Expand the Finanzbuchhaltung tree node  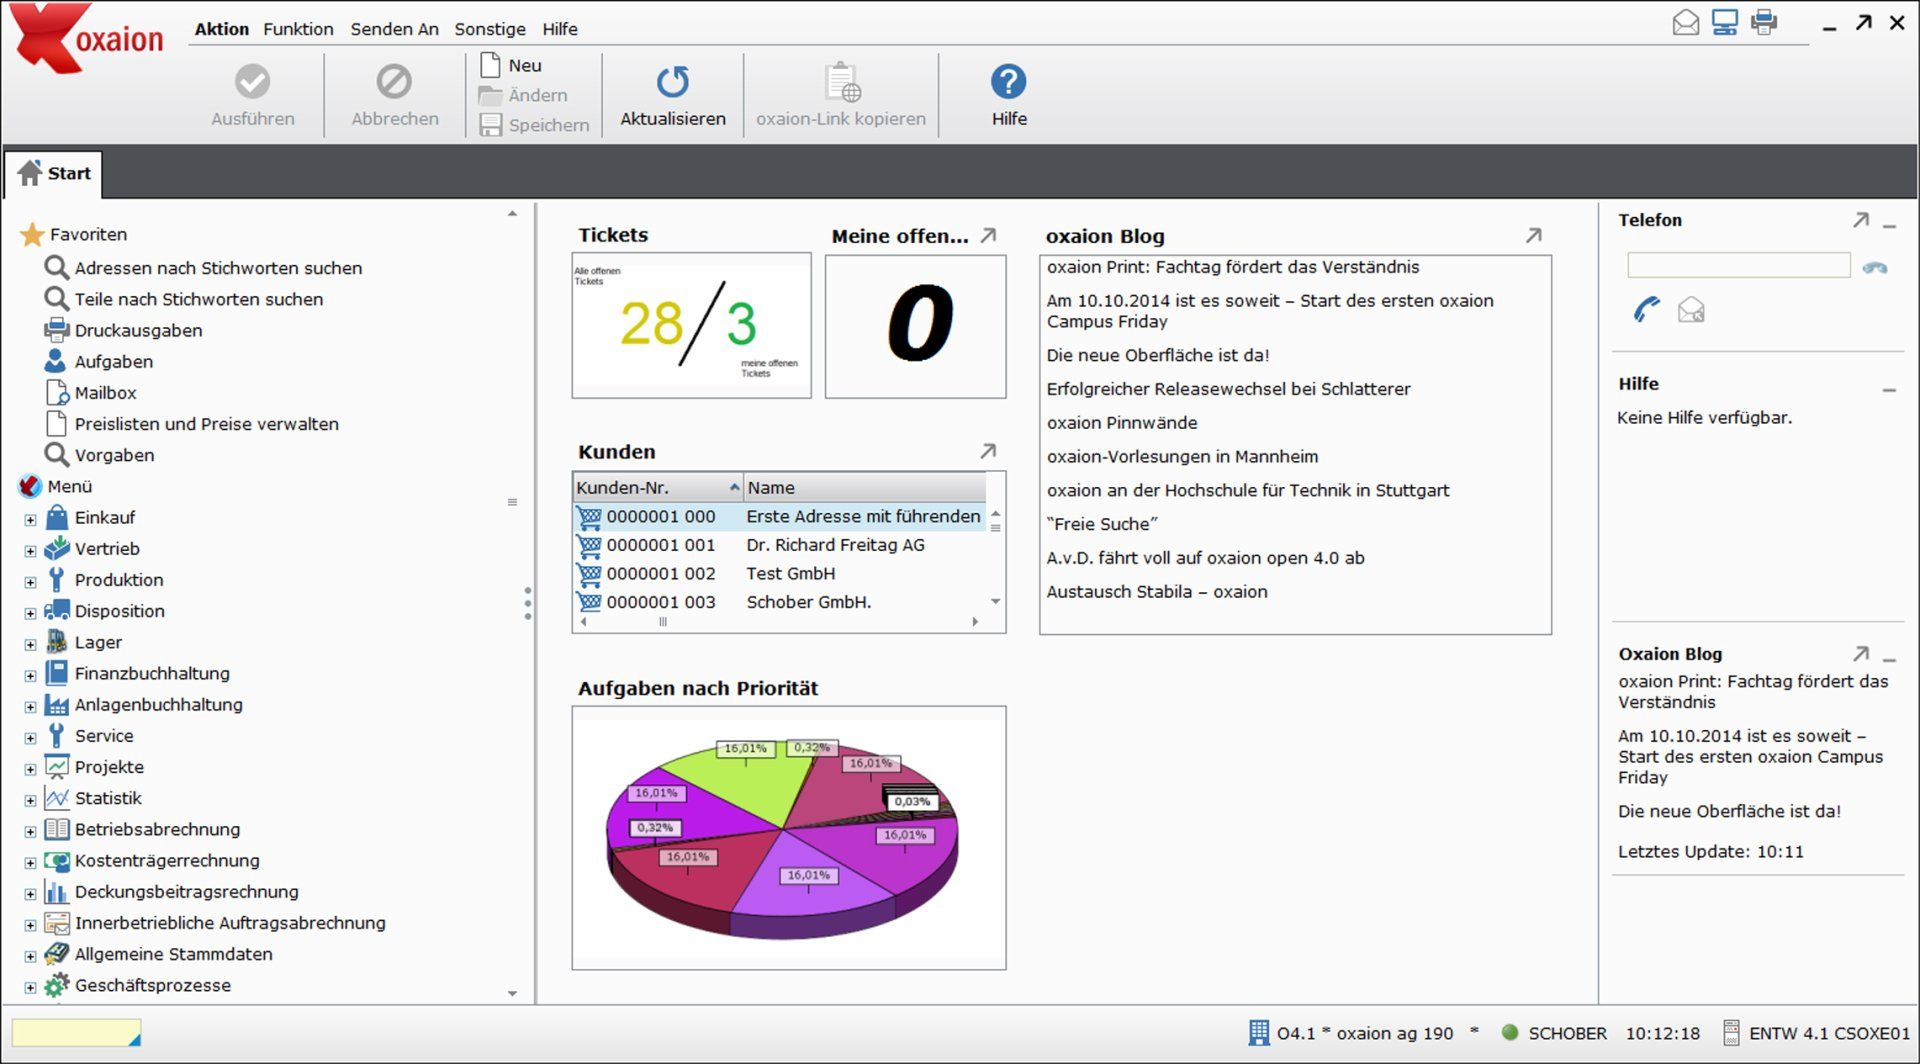point(30,676)
